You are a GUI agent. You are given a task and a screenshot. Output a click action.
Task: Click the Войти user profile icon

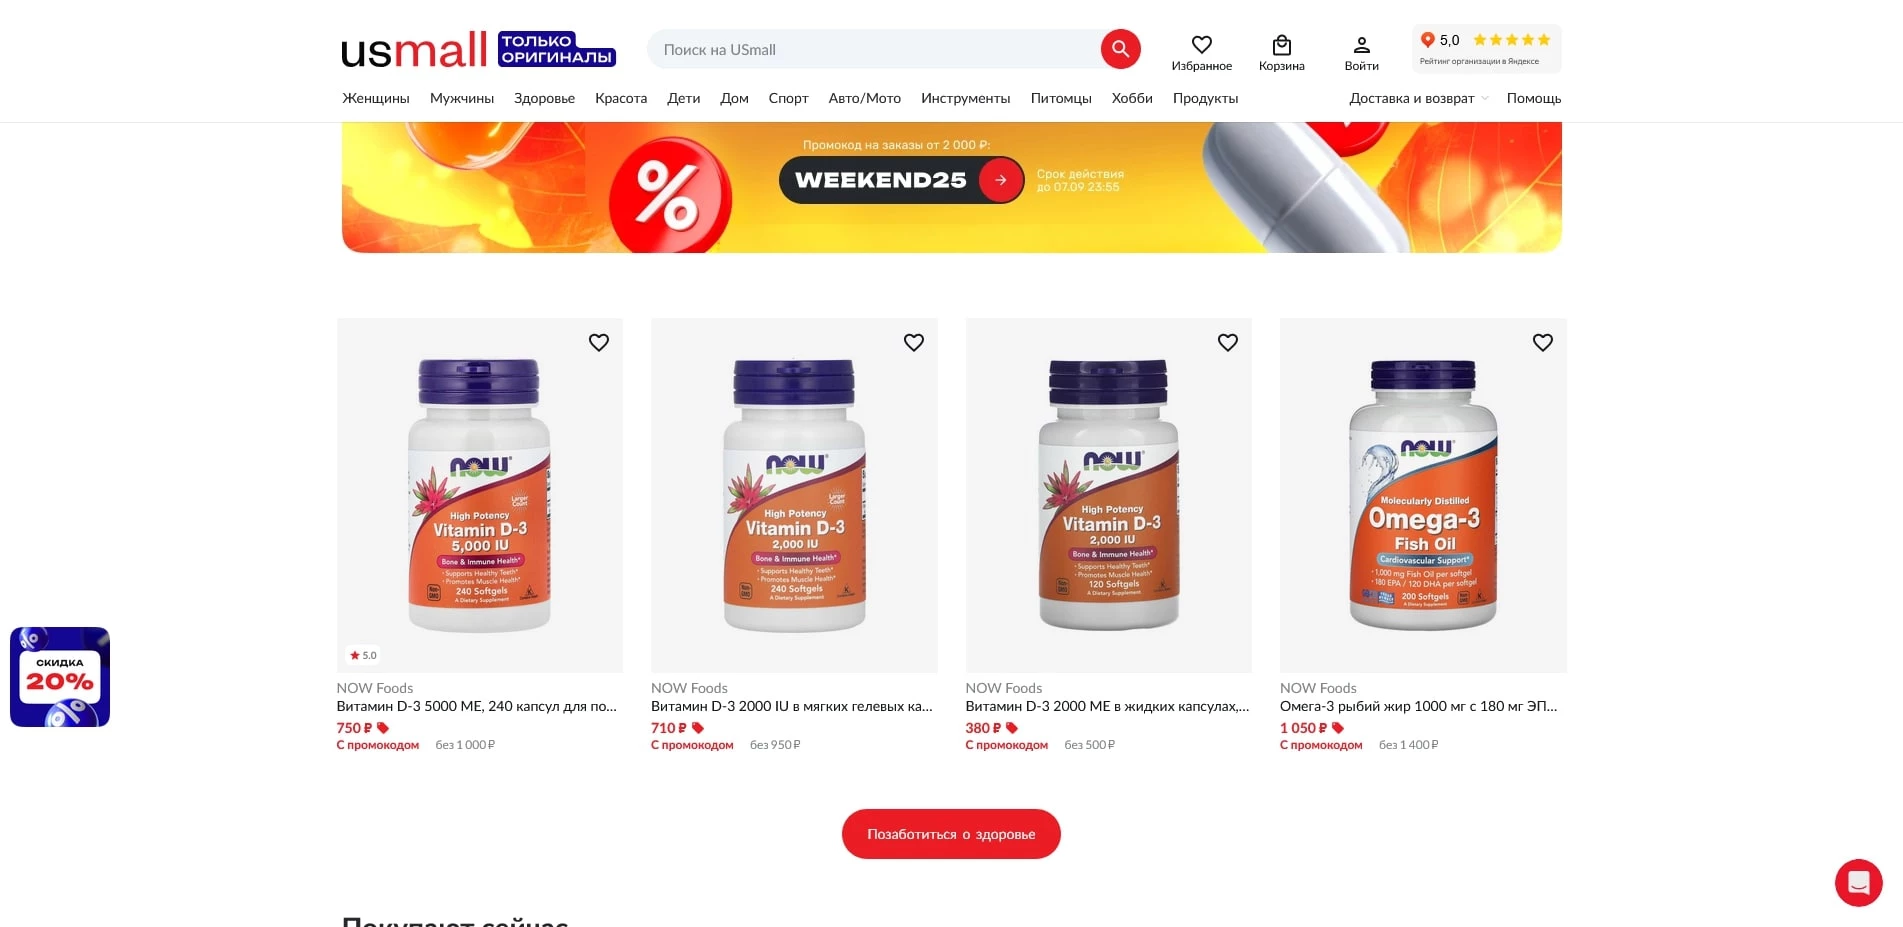(x=1361, y=45)
